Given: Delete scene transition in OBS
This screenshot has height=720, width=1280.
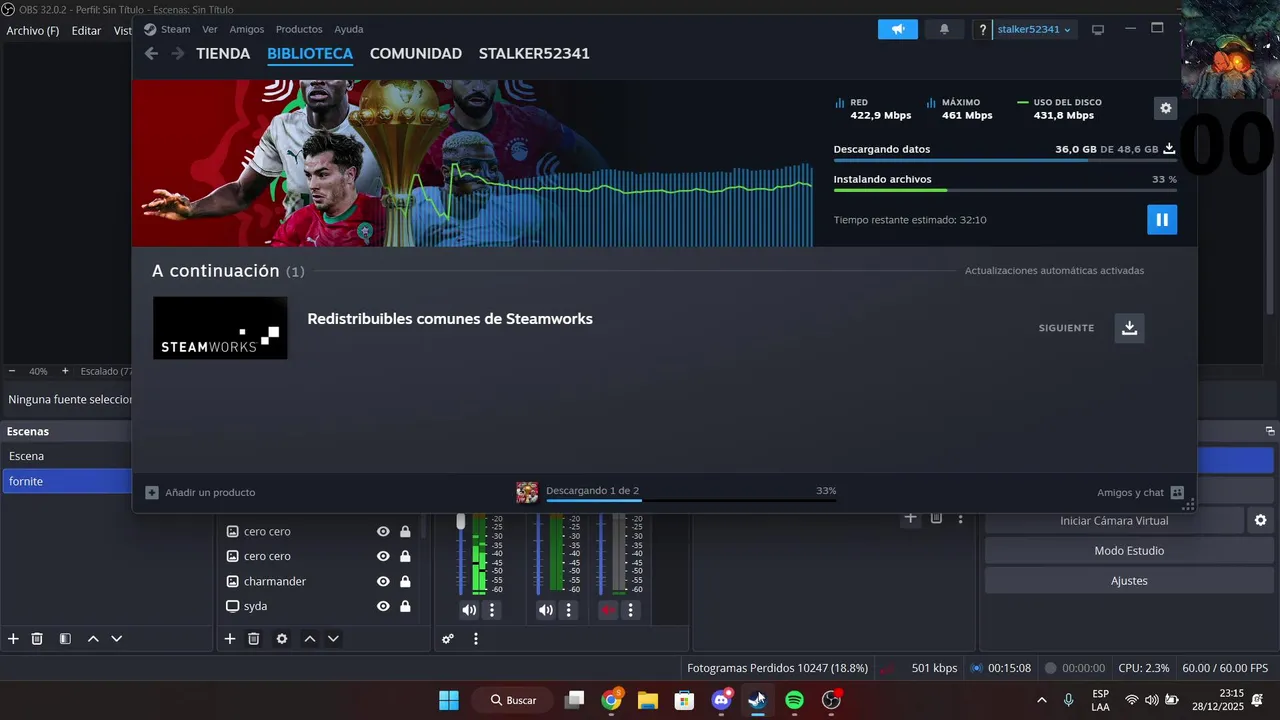Looking at the screenshot, I should pyautogui.click(x=936, y=518).
